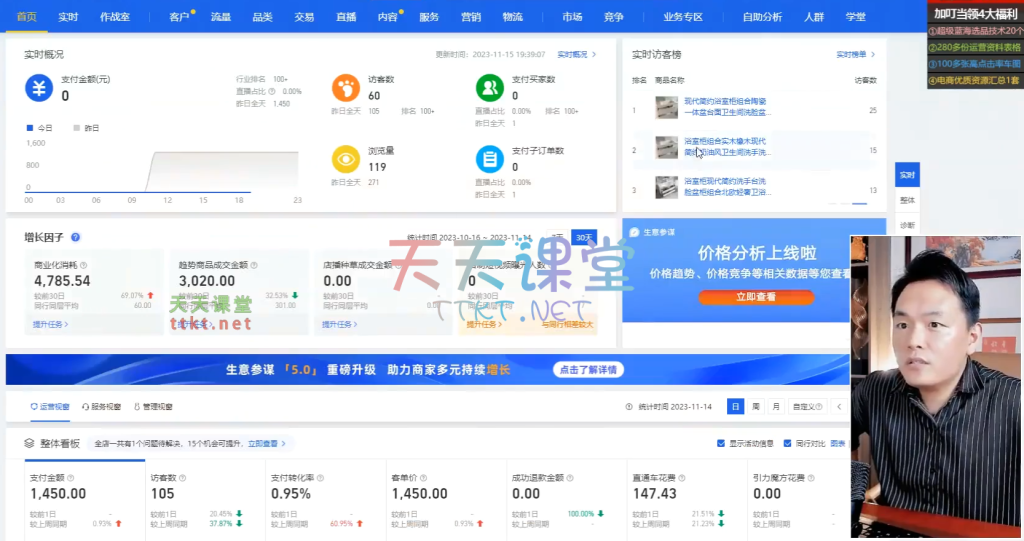The height and width of the screenshot is (541, 1024).
Task: Switch to the 服务视窗 tab
Action: click(102, 407)
